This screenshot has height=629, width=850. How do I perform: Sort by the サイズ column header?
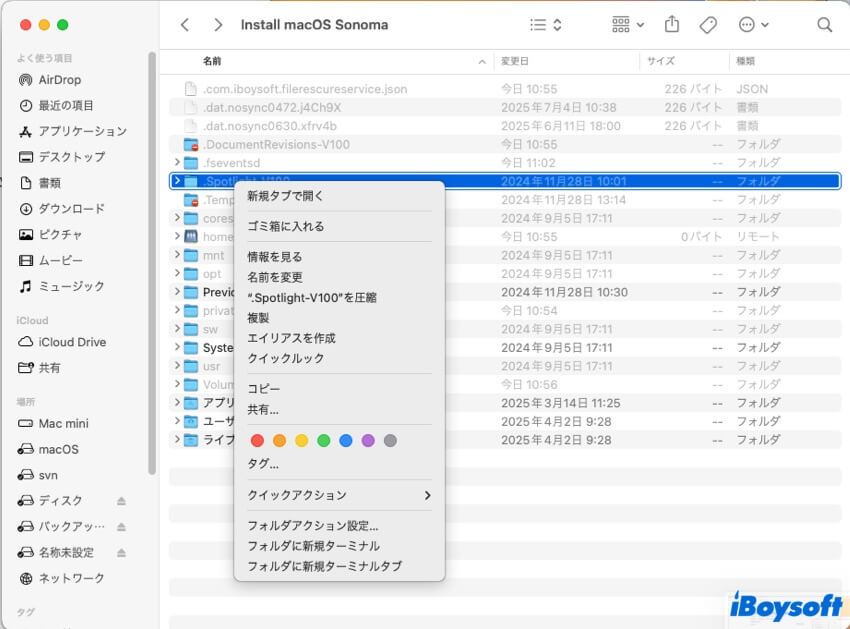pyautogui.click(x=661, y=61)
